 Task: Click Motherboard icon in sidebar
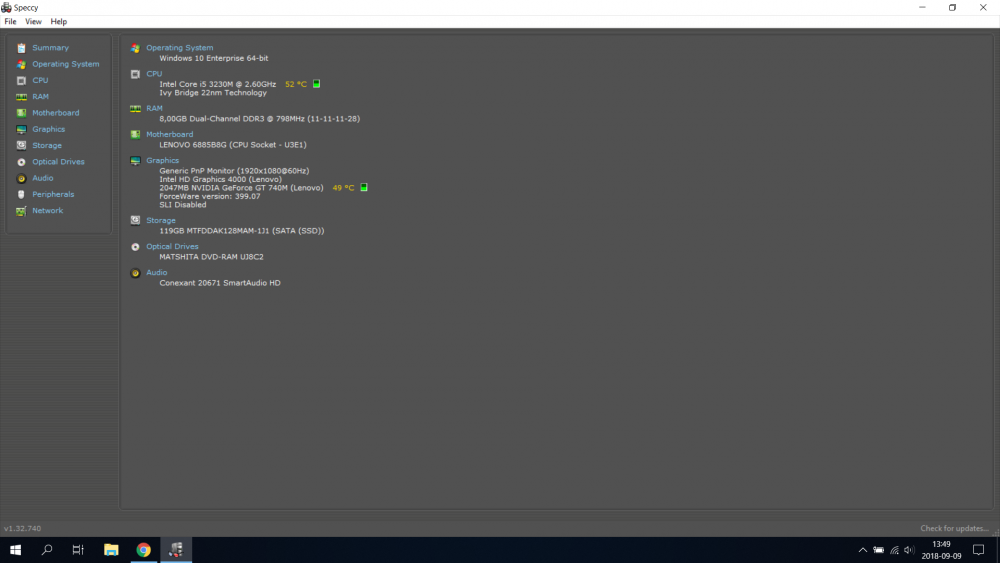click(x=21, y=113)
